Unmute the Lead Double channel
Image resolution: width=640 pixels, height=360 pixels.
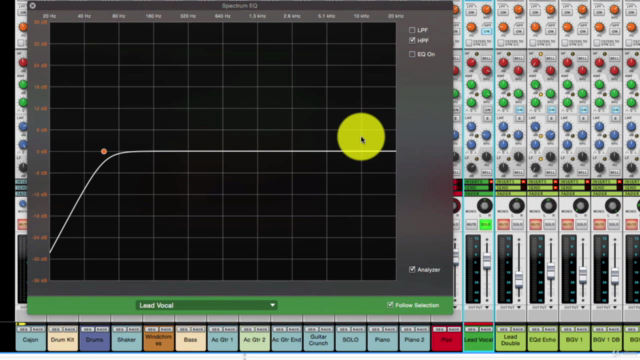click(x=503, y=224)
